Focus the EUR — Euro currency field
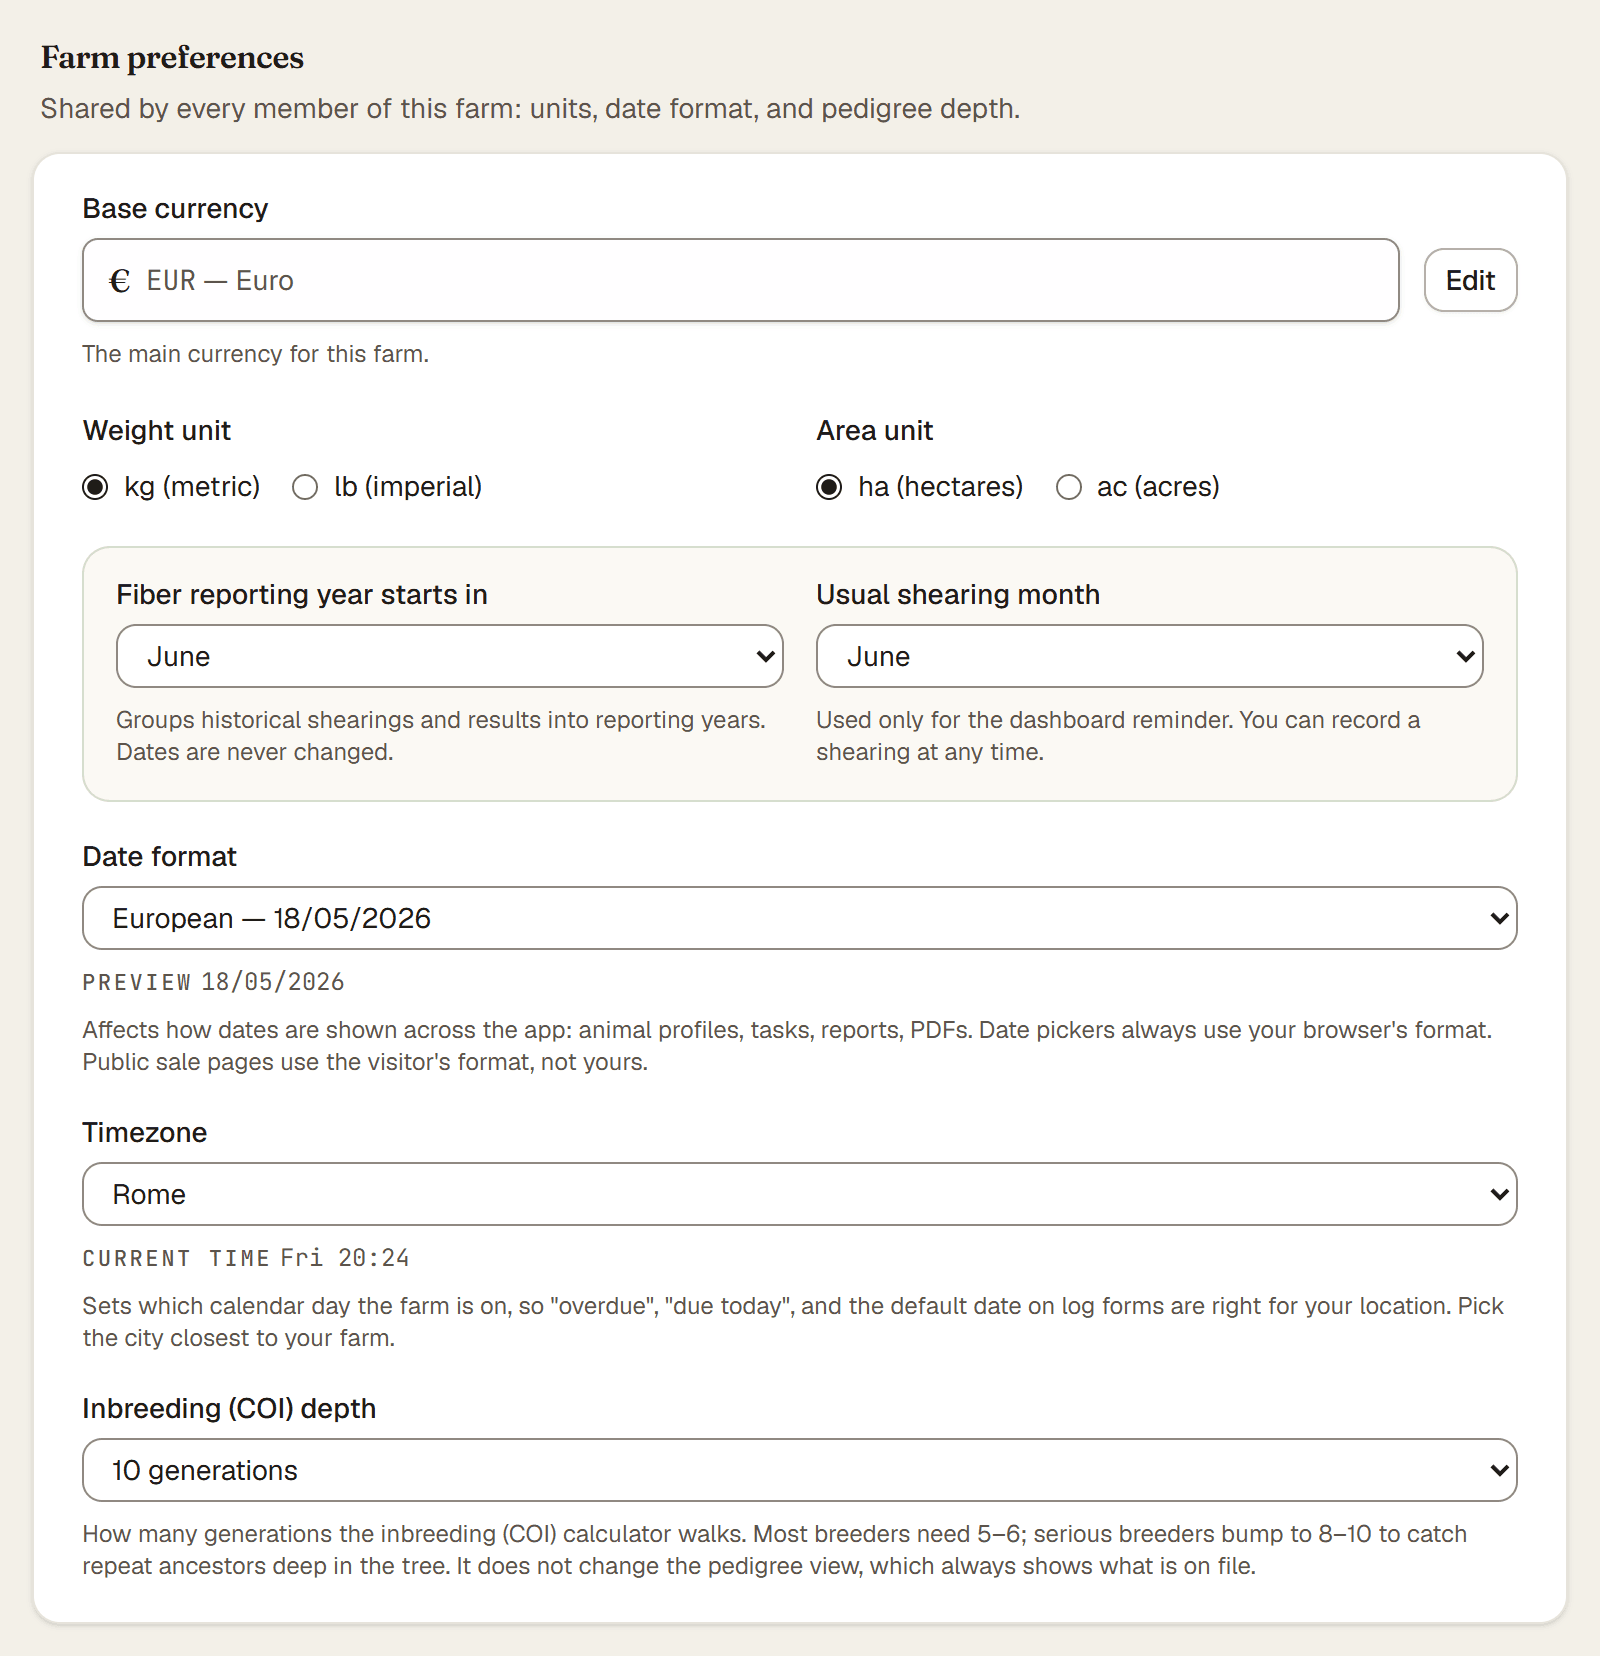1600x1656 pixels. click(x=740, y=280)
